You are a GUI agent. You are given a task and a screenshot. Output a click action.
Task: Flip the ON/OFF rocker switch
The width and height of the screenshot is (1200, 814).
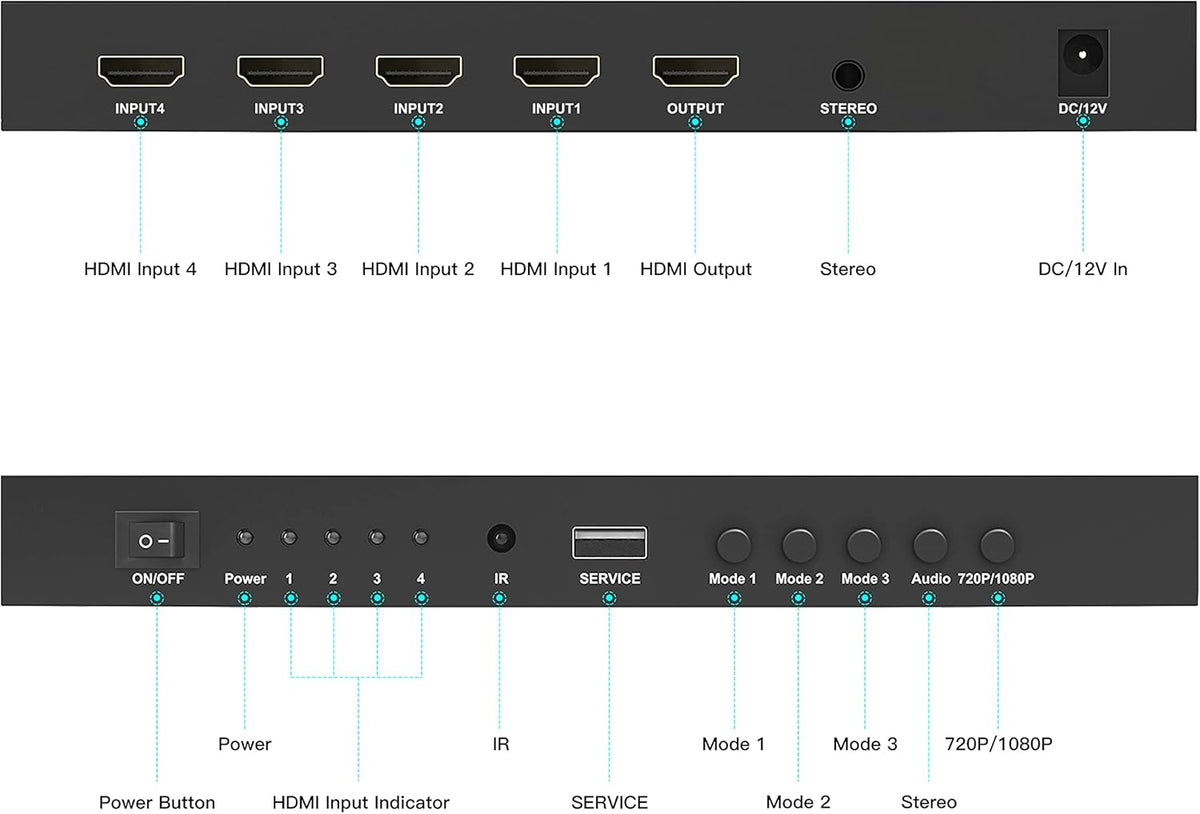(157, 540)
